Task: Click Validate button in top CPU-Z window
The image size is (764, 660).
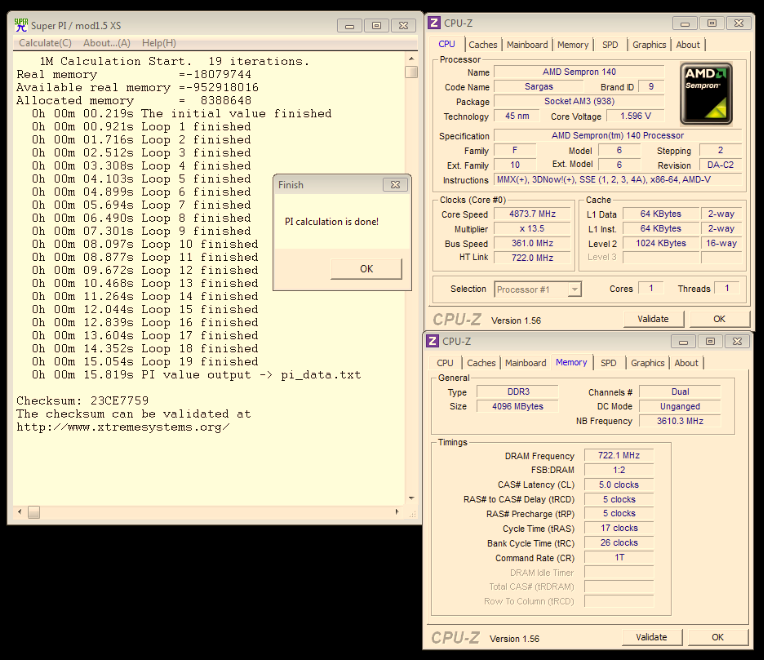Action: pos(653,319)
